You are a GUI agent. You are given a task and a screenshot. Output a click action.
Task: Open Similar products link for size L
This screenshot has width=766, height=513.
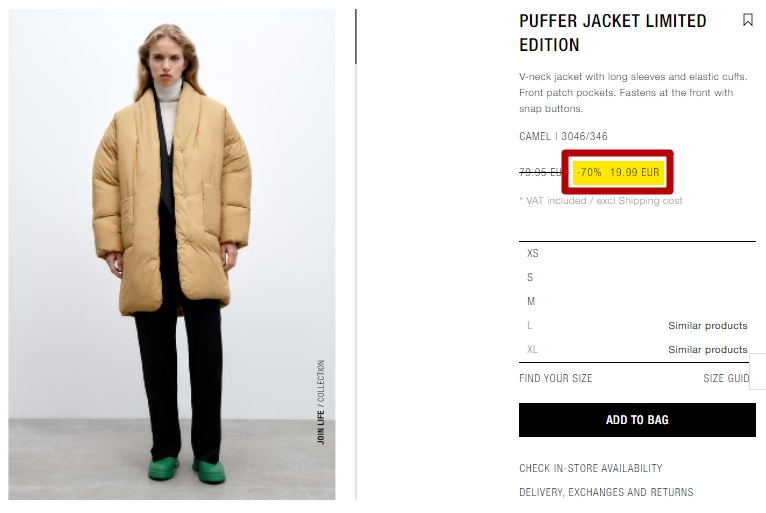tap(707, 325)
